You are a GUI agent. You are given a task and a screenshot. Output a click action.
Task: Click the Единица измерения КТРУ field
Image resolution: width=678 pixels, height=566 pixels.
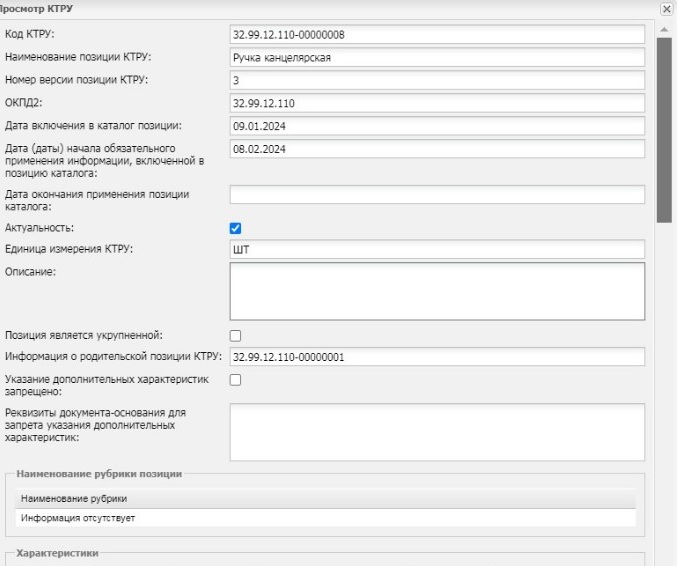(437, 249)
